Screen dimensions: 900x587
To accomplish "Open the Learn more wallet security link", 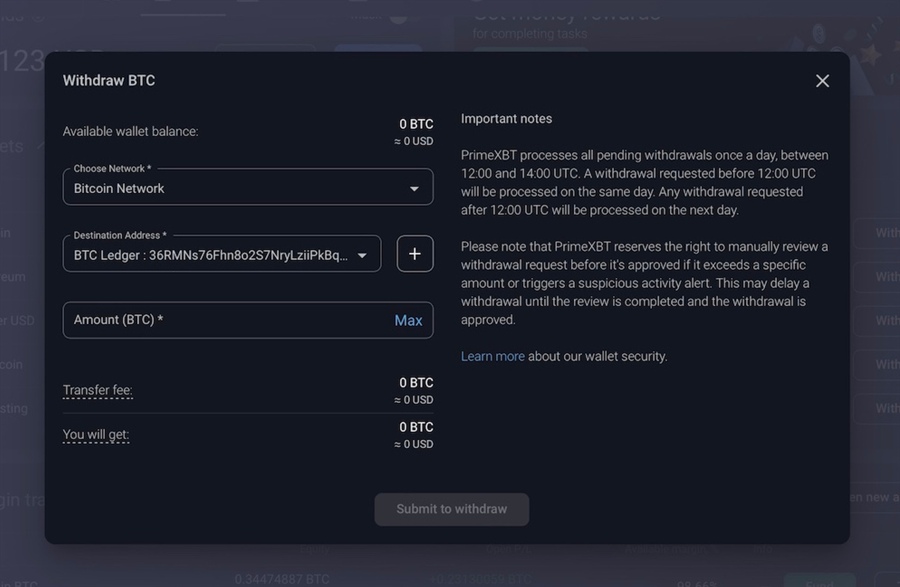I will click(492, 356).
